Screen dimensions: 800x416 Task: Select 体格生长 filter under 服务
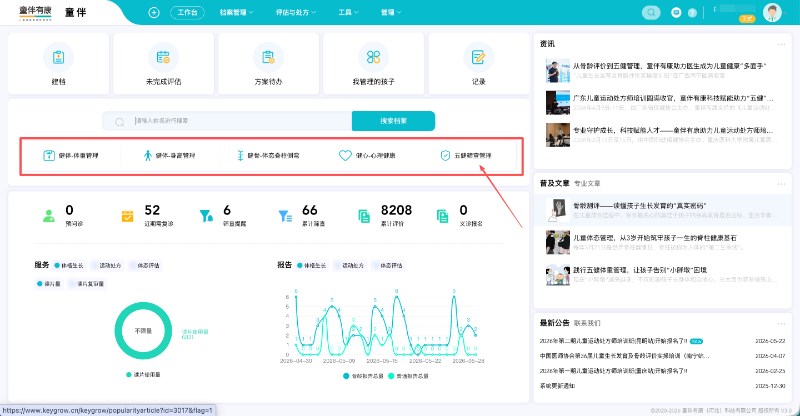pyautogui.click(x=69, y=265)
